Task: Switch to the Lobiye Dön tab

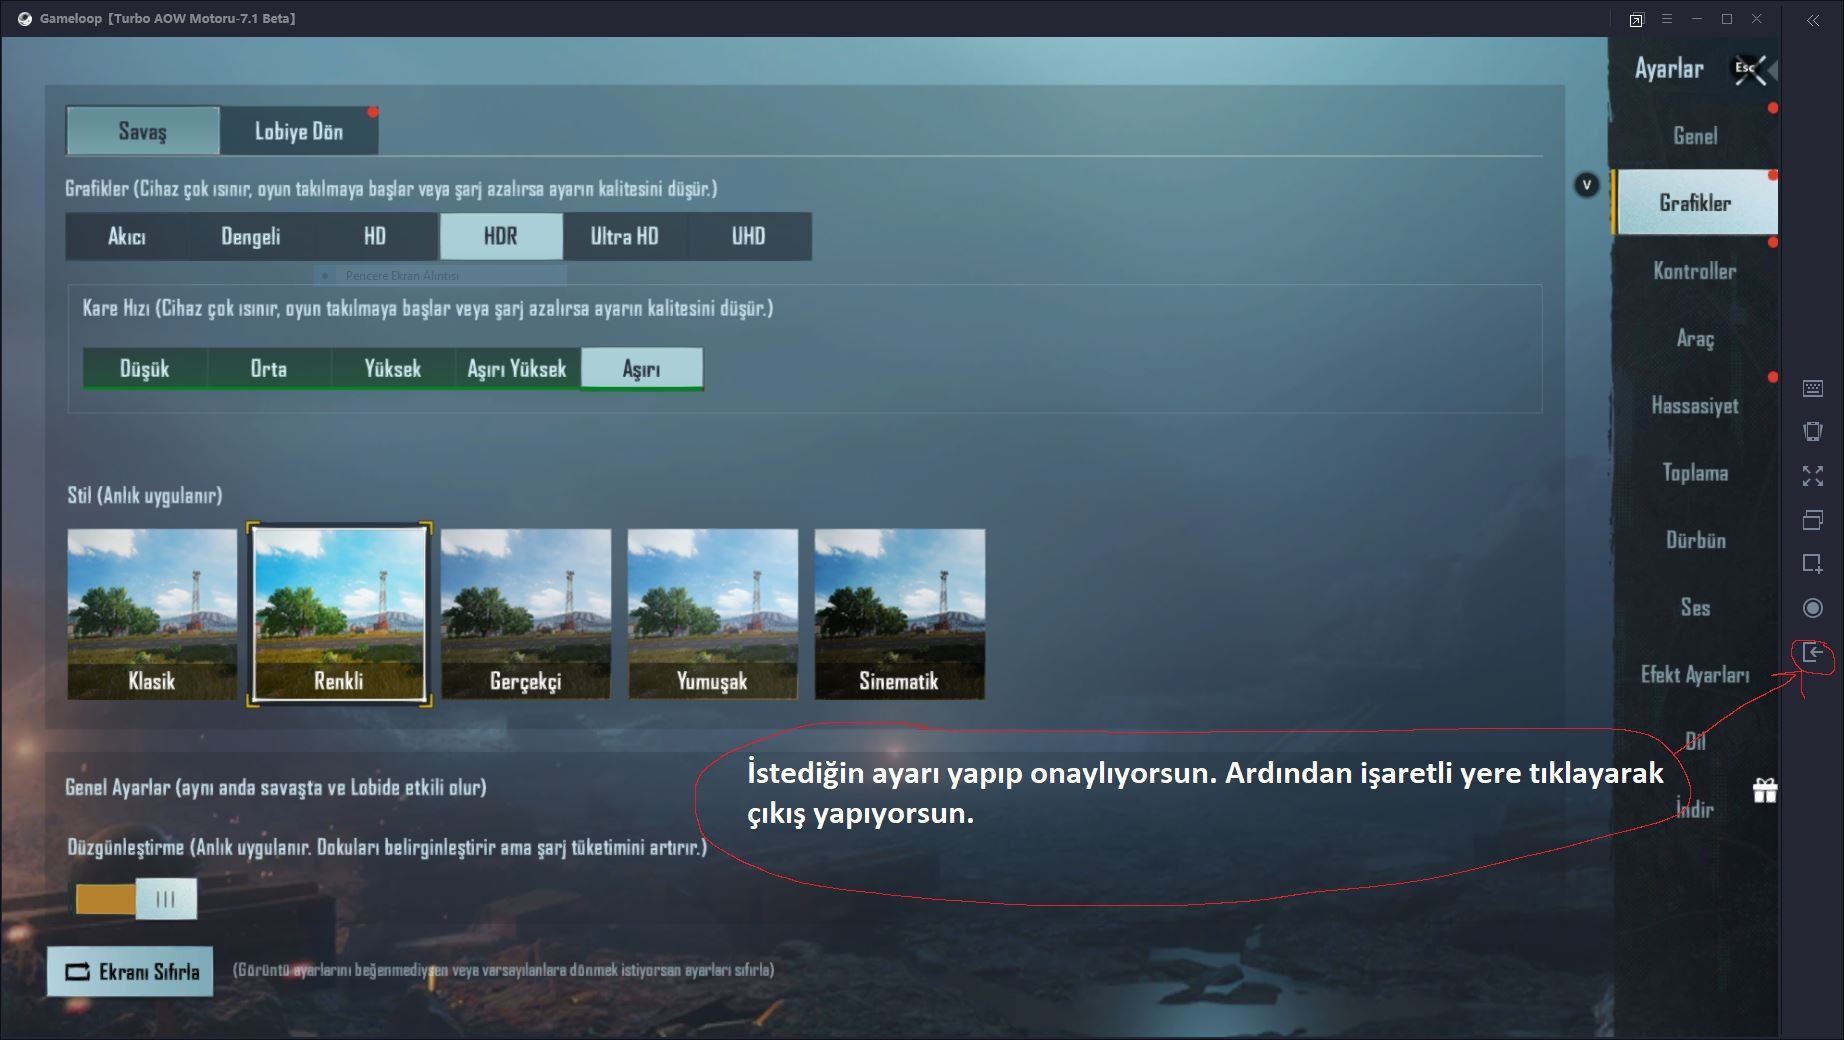Action: [x=299, y=131]
